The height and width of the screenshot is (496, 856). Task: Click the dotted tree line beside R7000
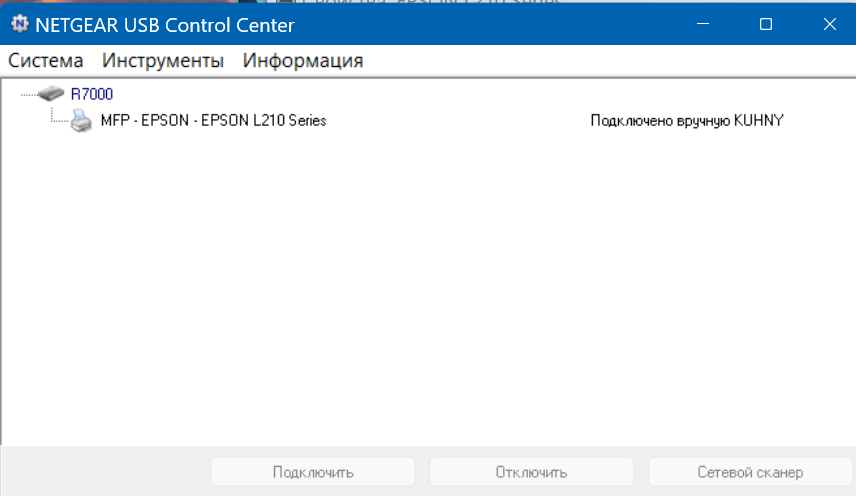(27, 95)
